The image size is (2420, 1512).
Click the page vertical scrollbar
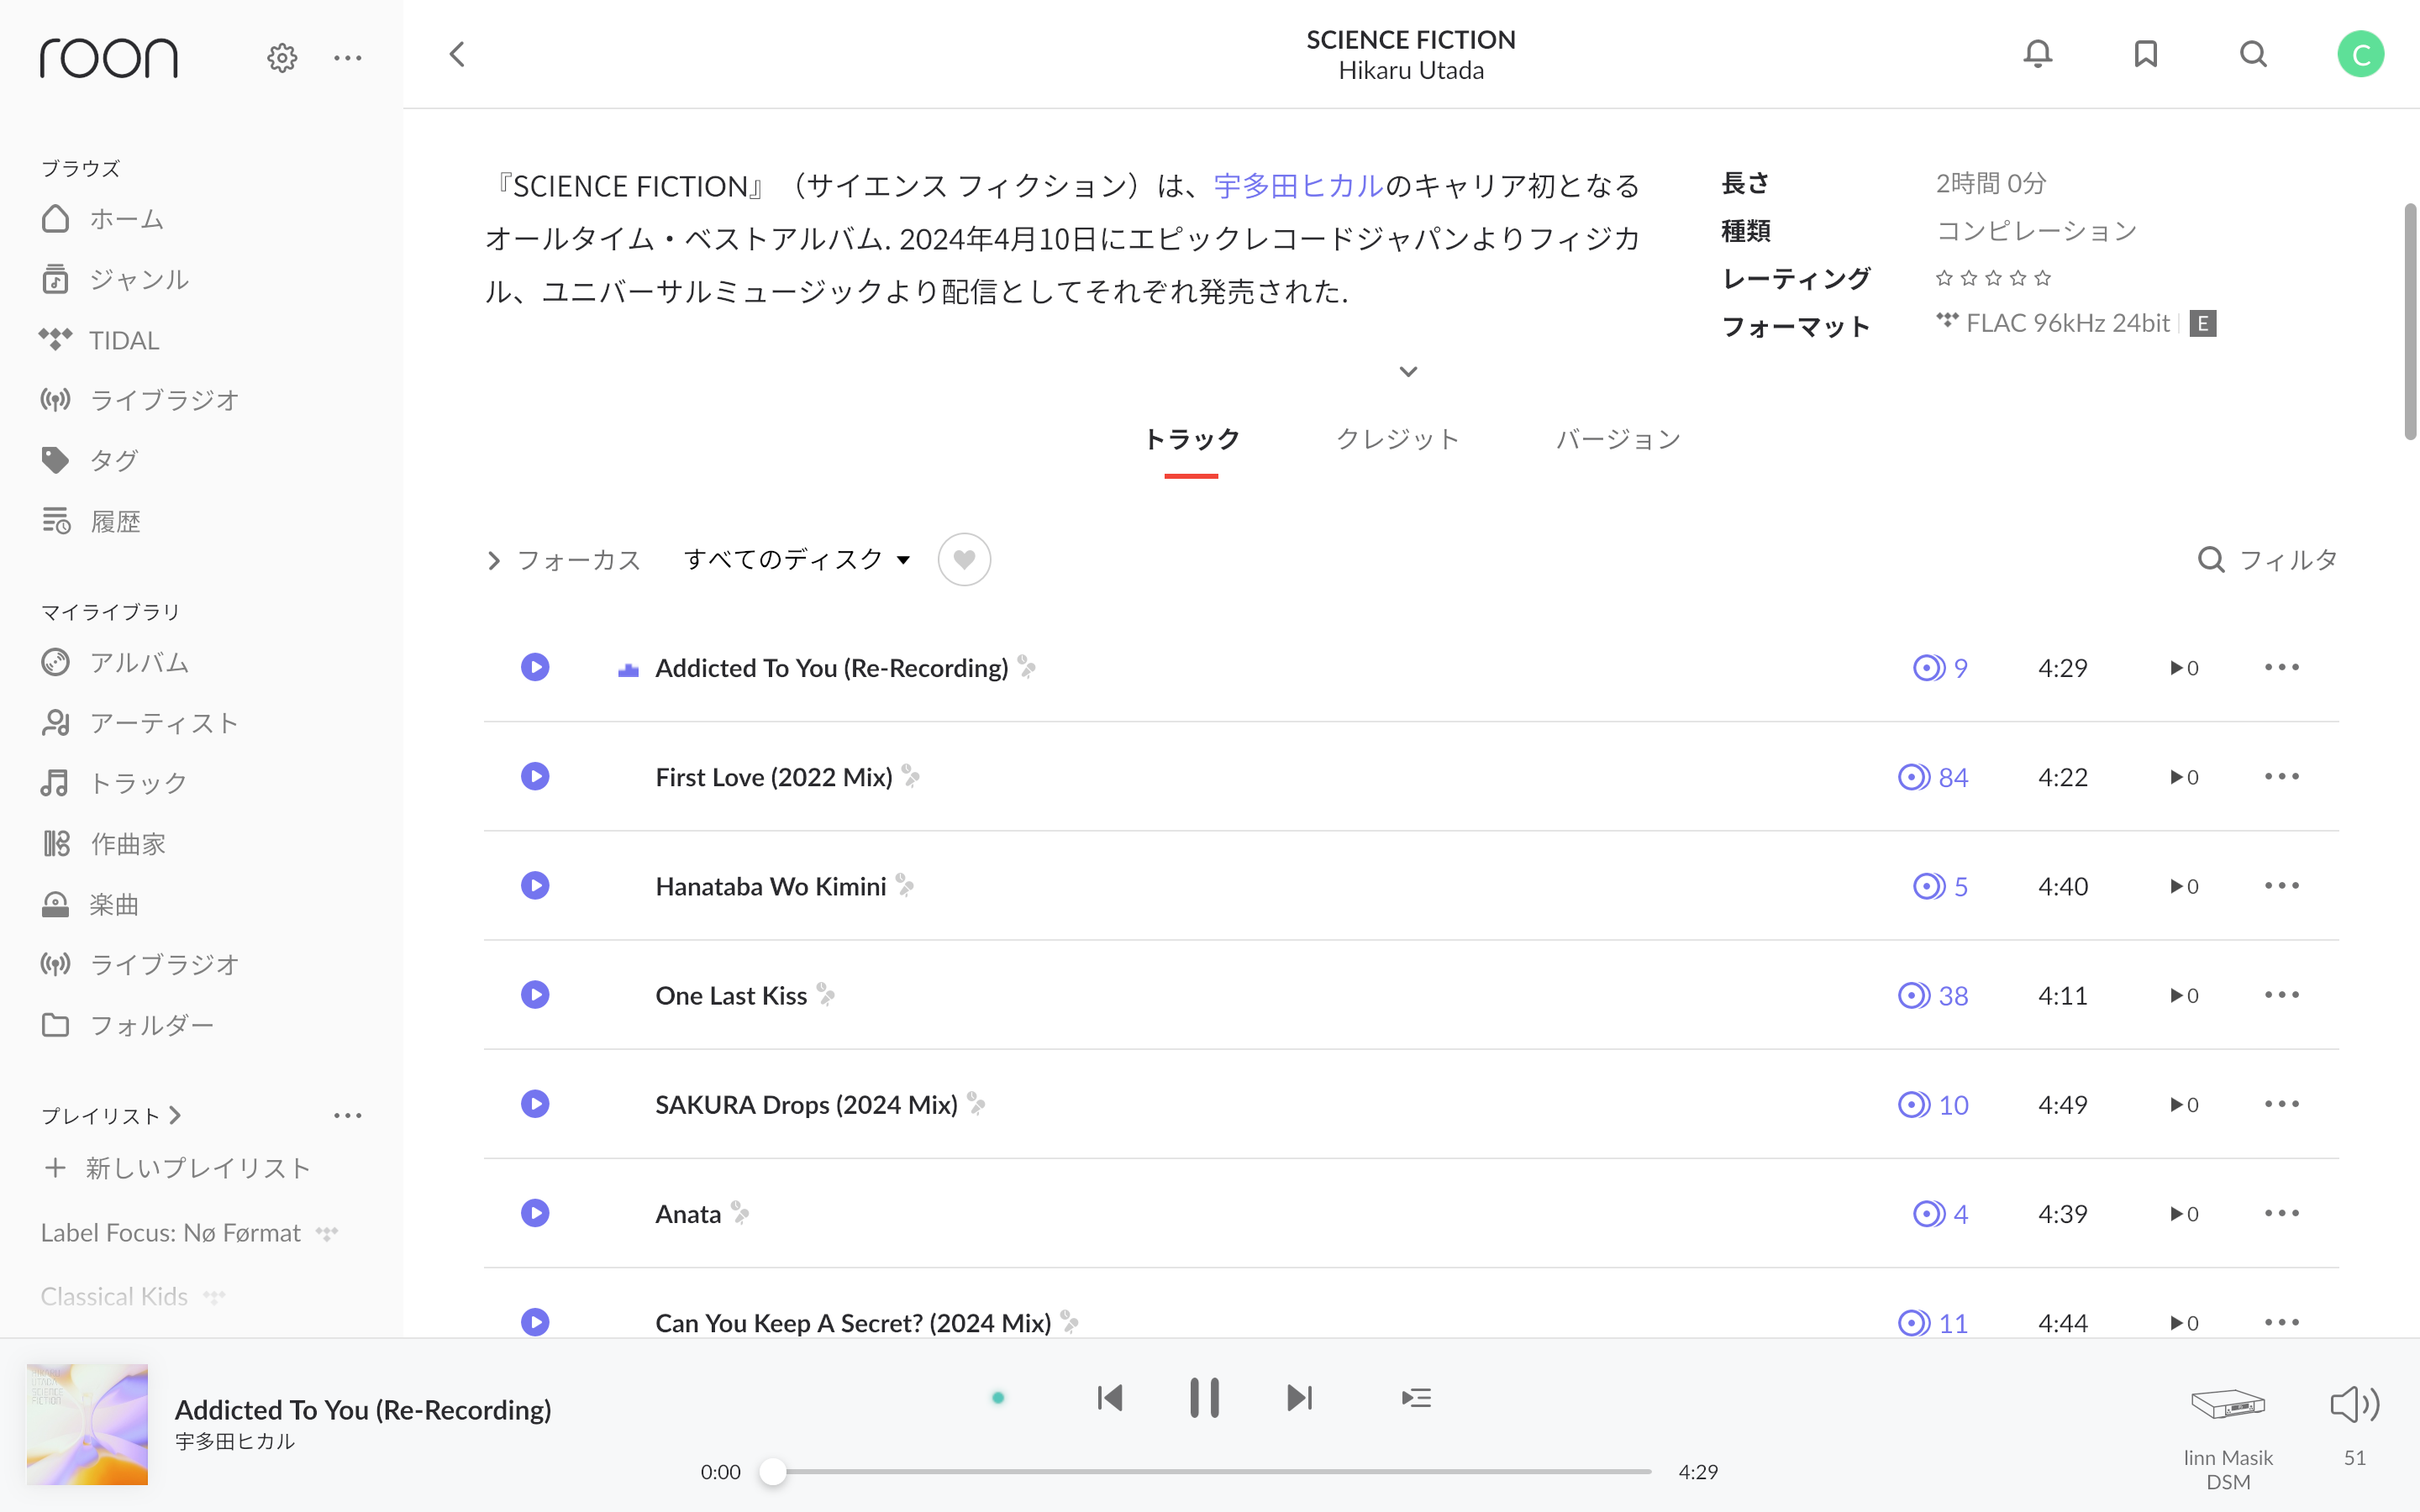(2411, 320)
